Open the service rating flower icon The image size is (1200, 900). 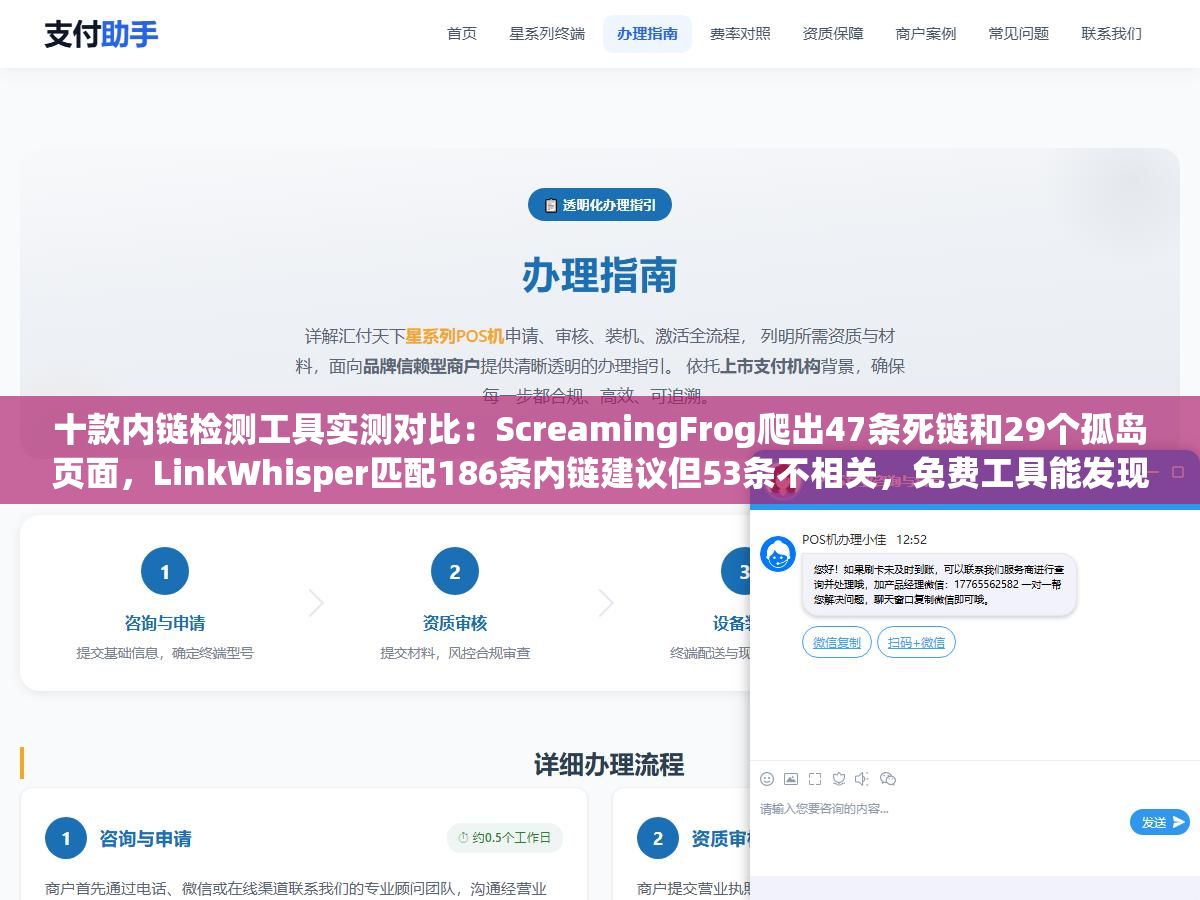click(839, 779)
